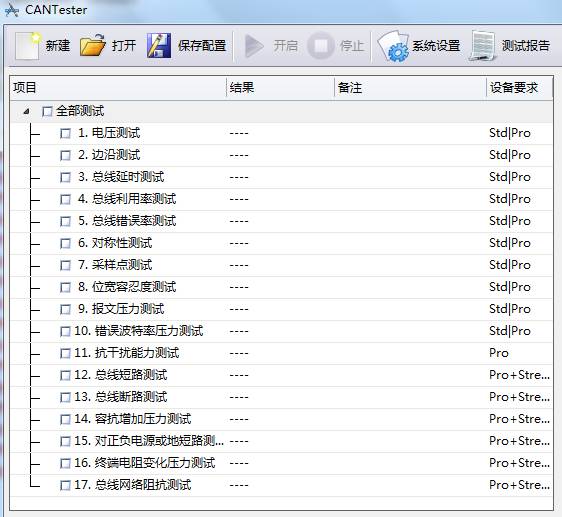The width and height of the screenshot is (562, 517).
Task: Click the 停止 stop icon
Action: click(x=321, y=46)
